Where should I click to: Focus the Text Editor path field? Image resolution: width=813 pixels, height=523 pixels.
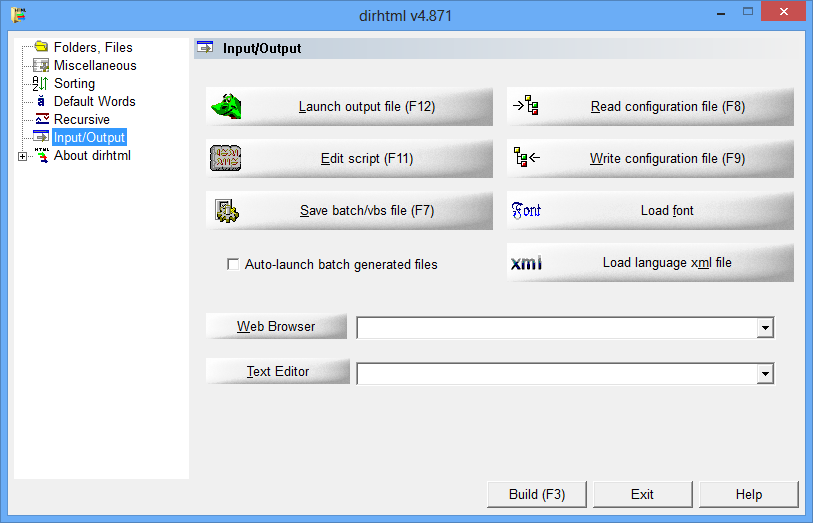(557, 373)
